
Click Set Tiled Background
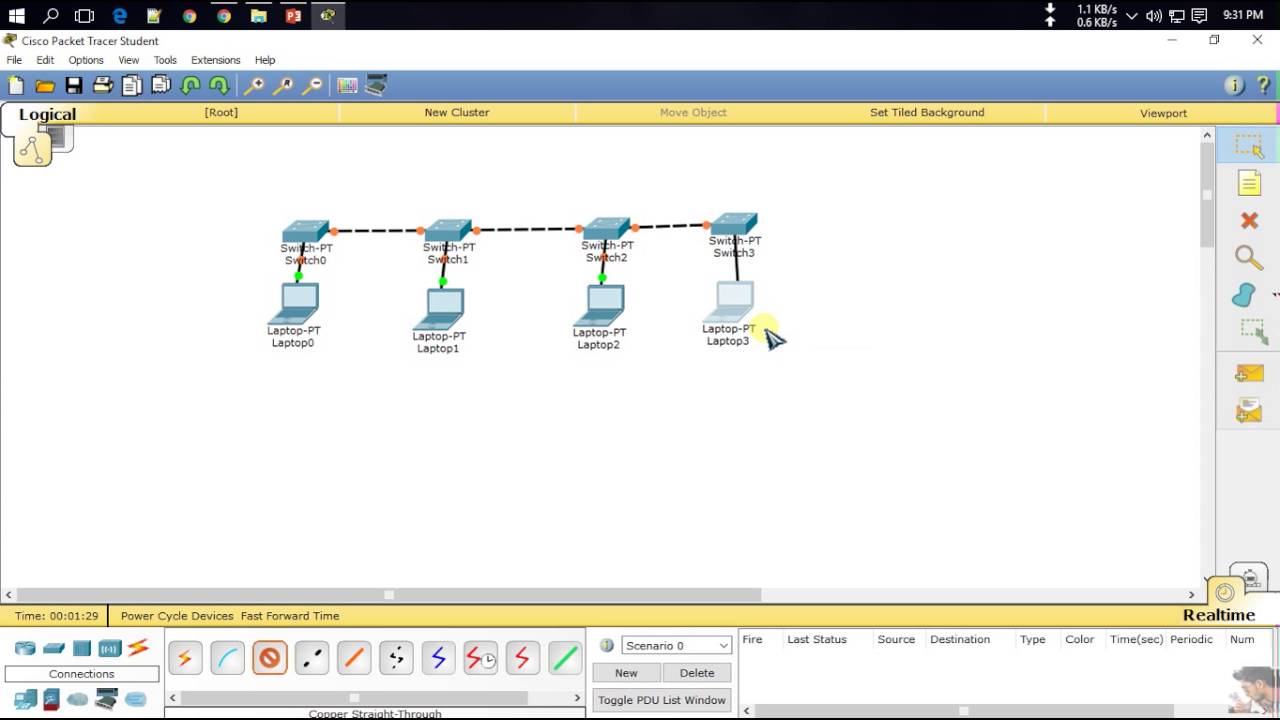pyautogui.click(x=927, y=112)
